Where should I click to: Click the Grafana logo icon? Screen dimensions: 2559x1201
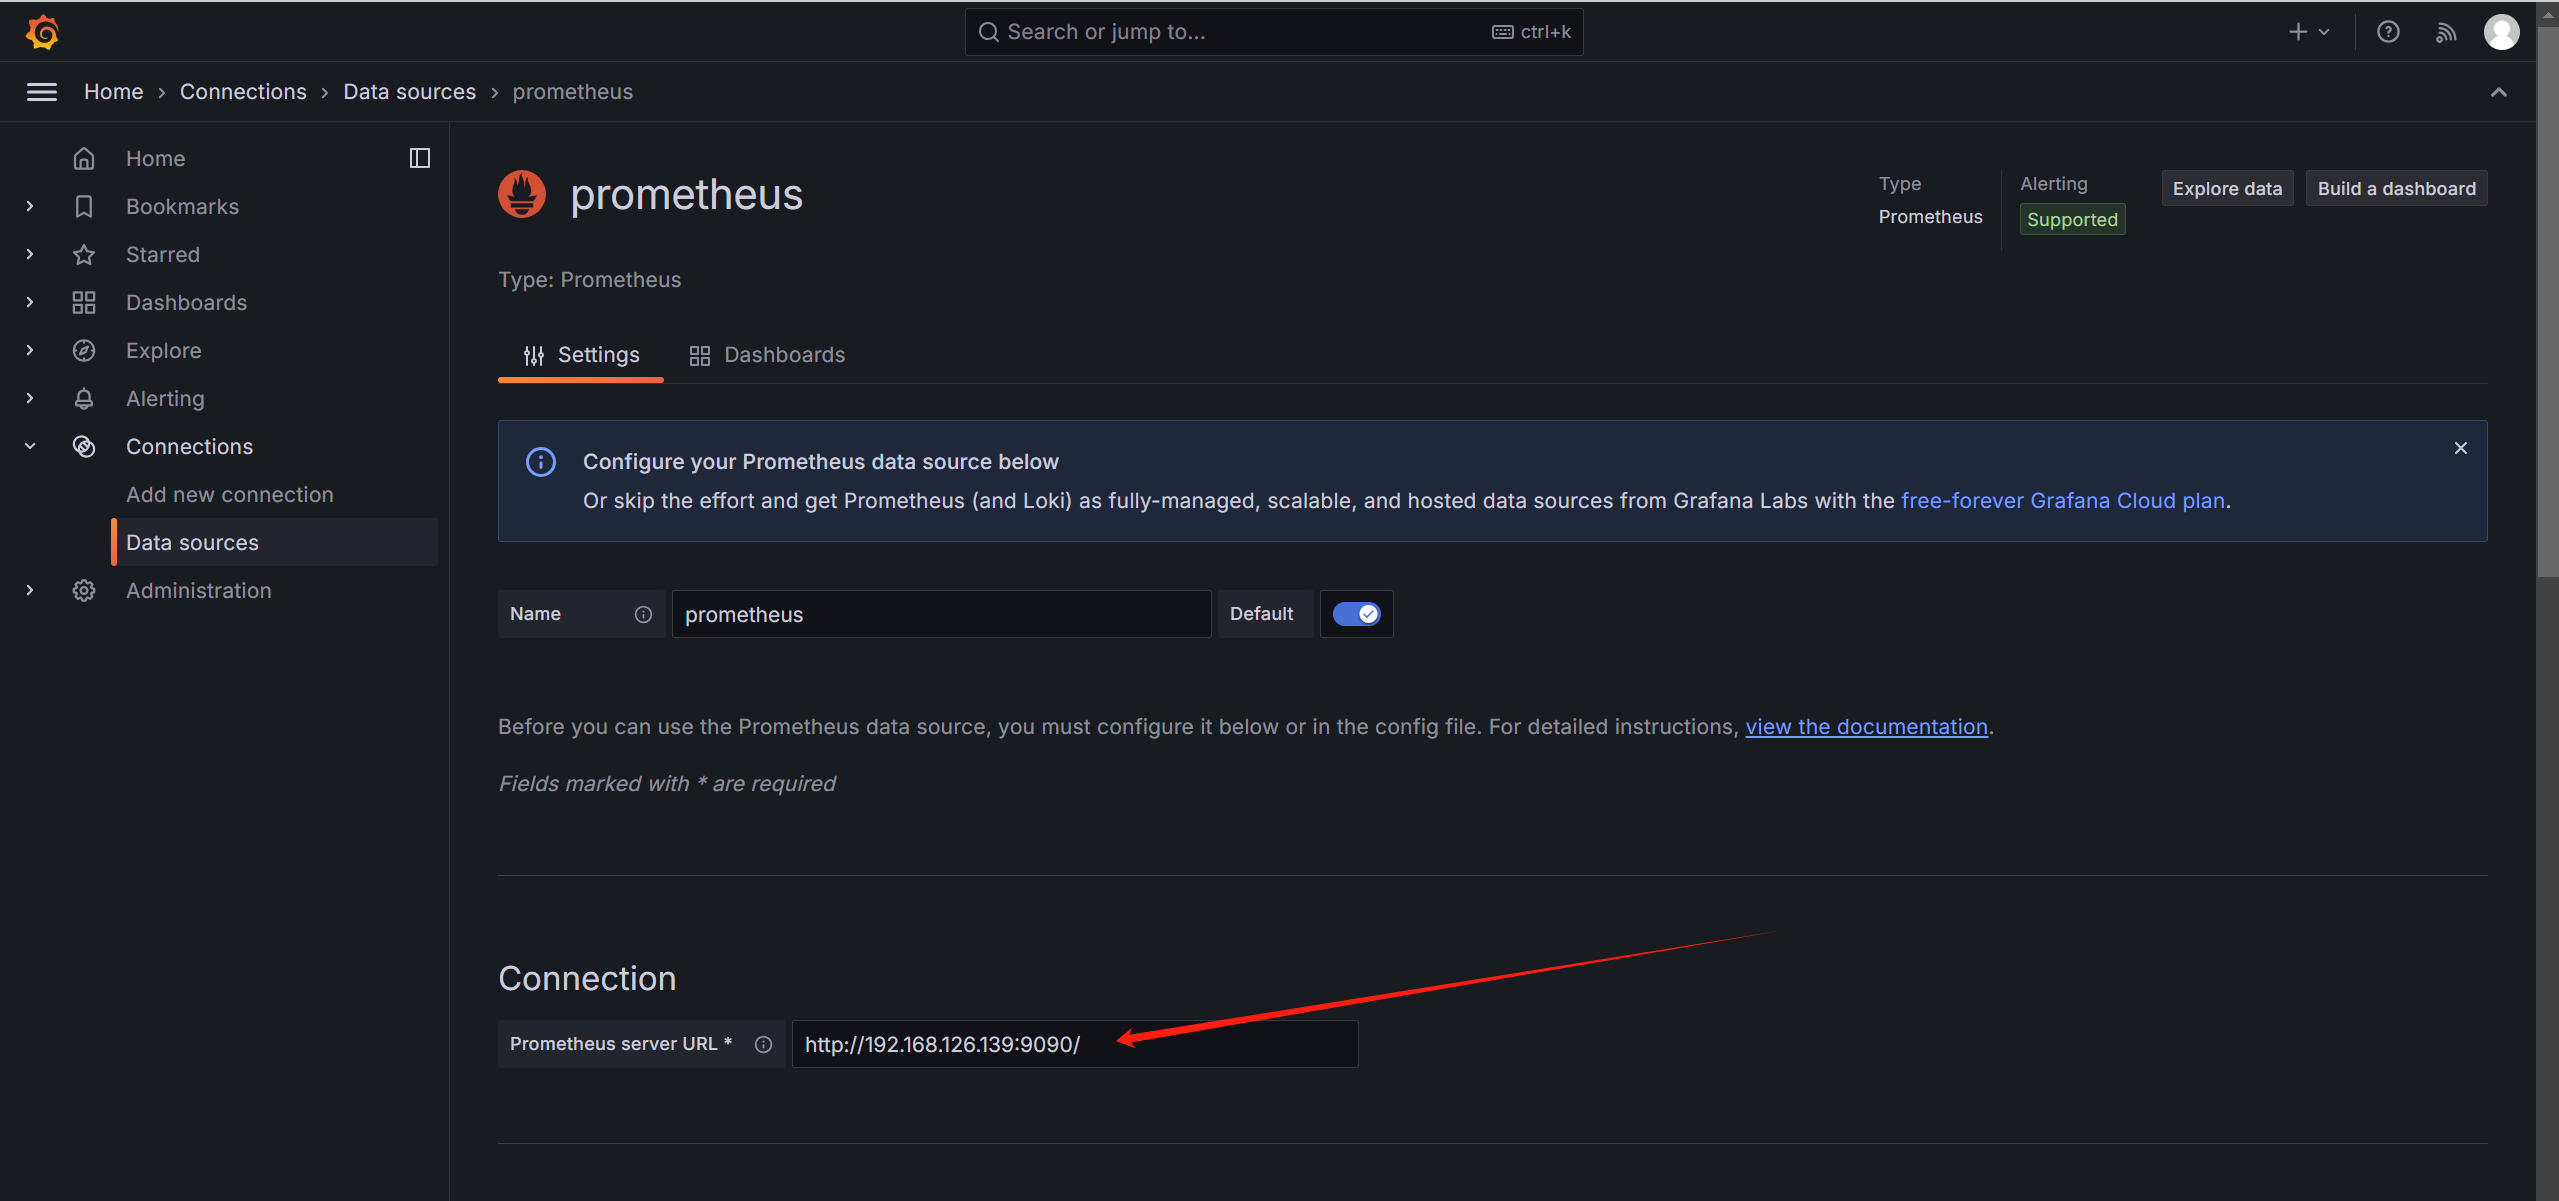click(42, 32)
